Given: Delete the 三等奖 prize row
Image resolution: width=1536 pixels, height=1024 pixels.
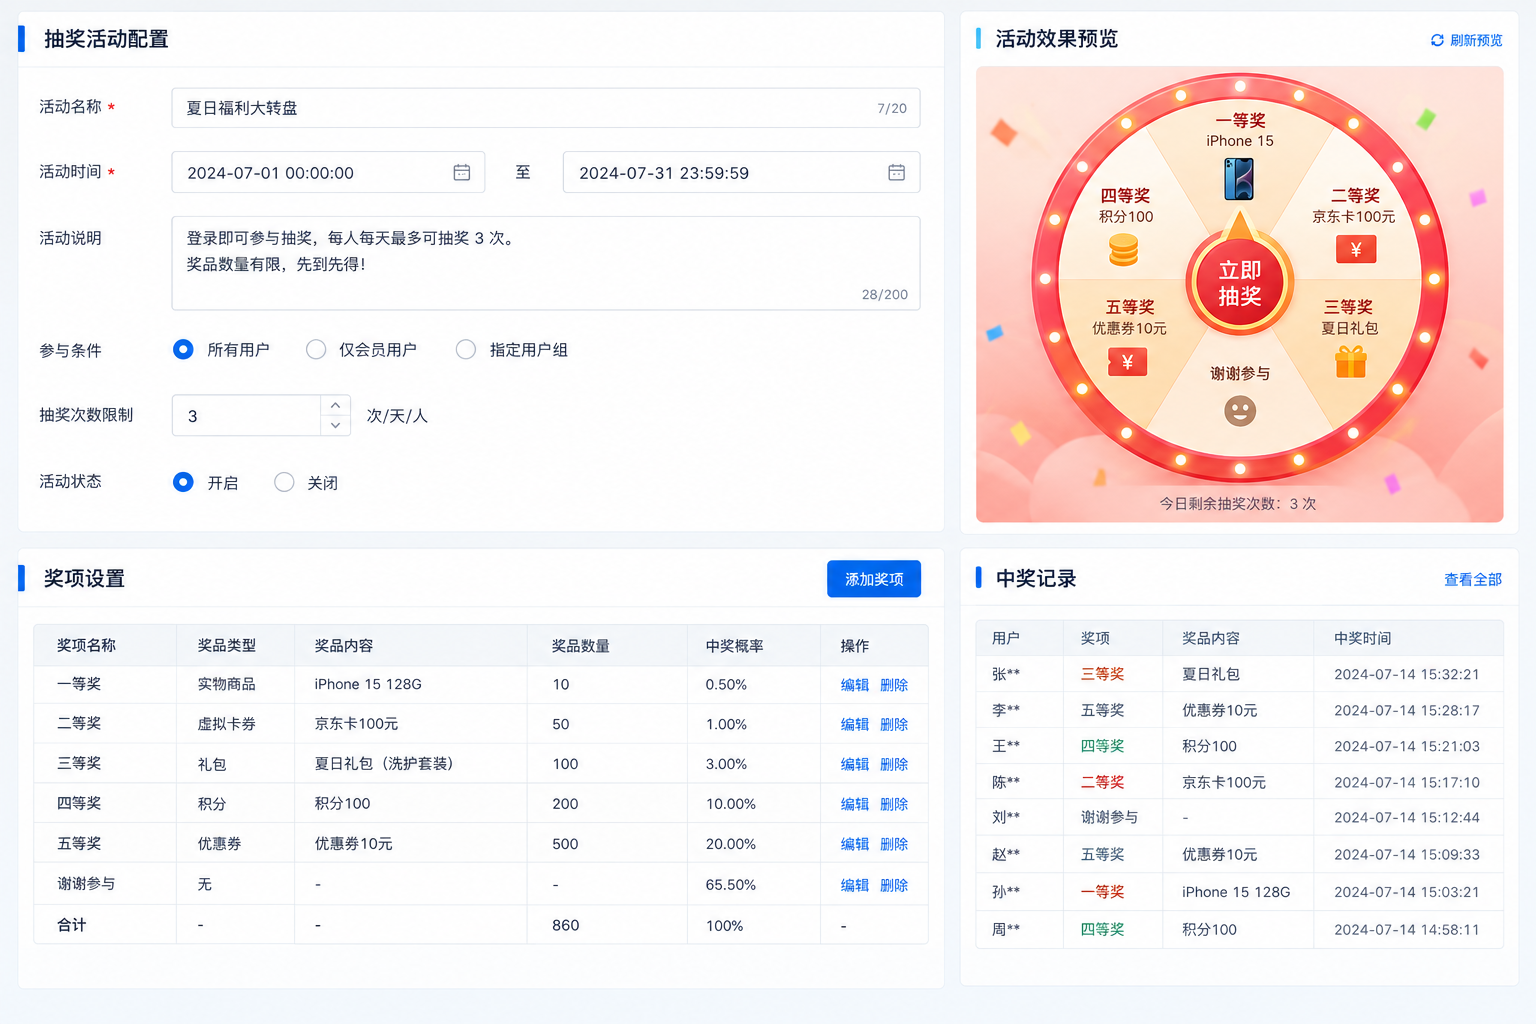Looking at the screenshot, I should (894, 764).
